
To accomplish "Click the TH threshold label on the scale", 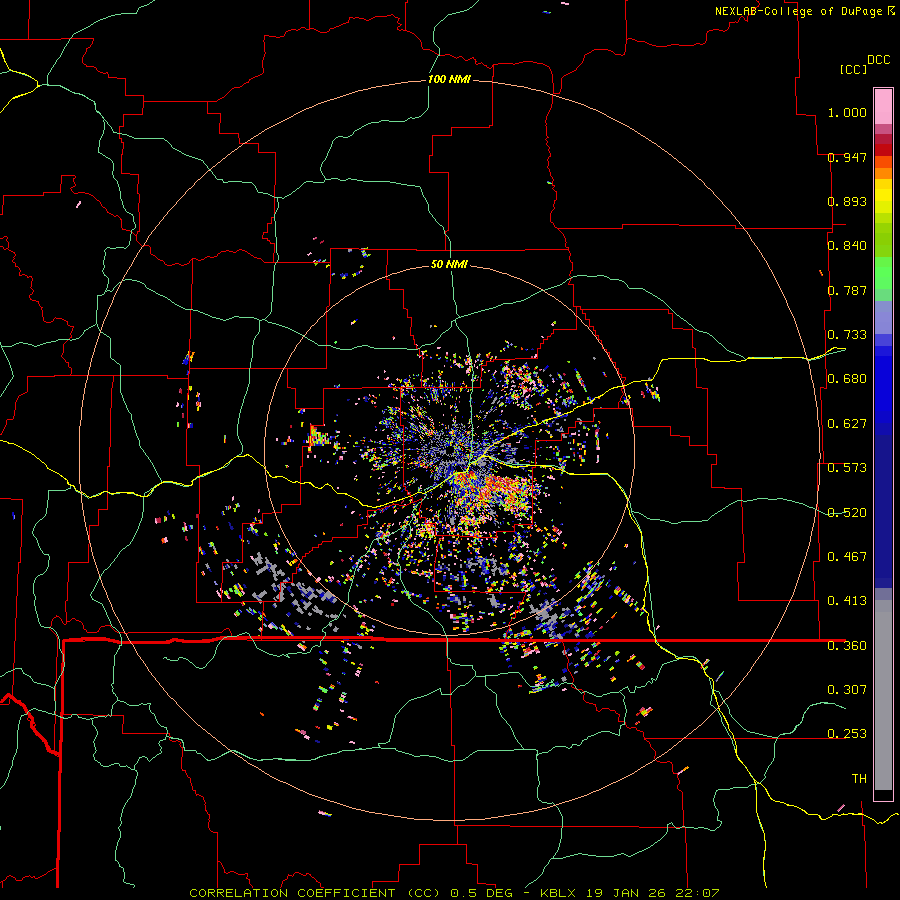I will pyautogui.click(x=859, y=779).
